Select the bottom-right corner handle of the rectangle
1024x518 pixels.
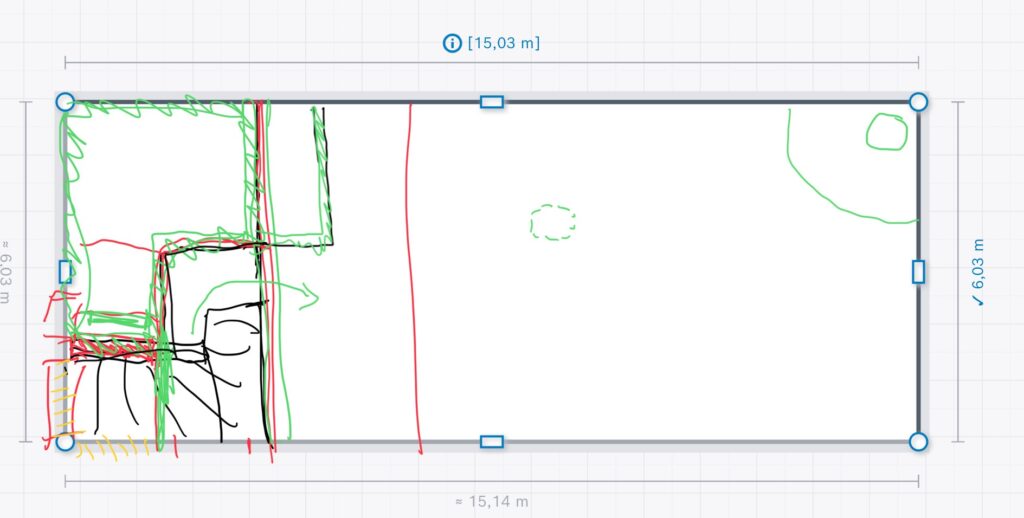pos(918,442)
